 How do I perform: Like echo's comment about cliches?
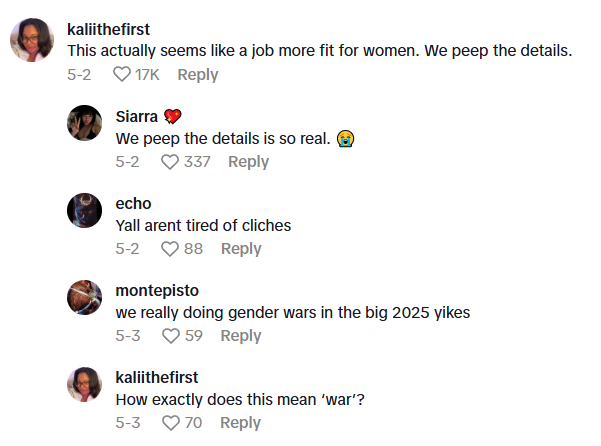tap(170, 249)
